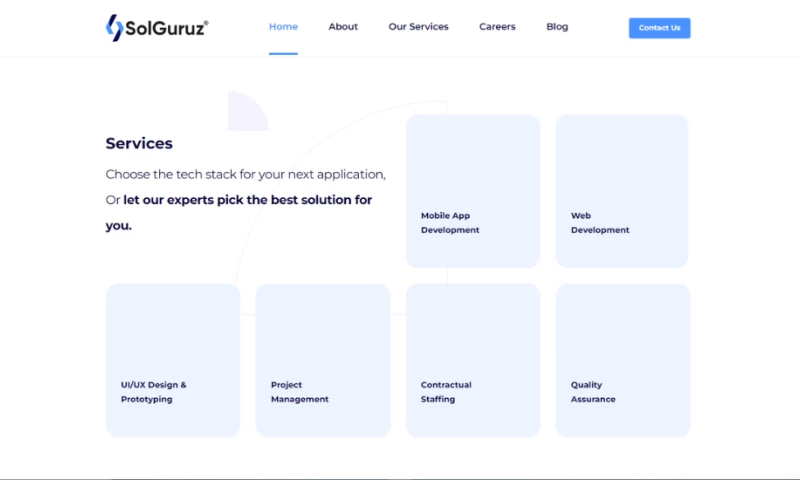Navigate to the Careers page
The image size is (800, 480).
pos(497,27)
